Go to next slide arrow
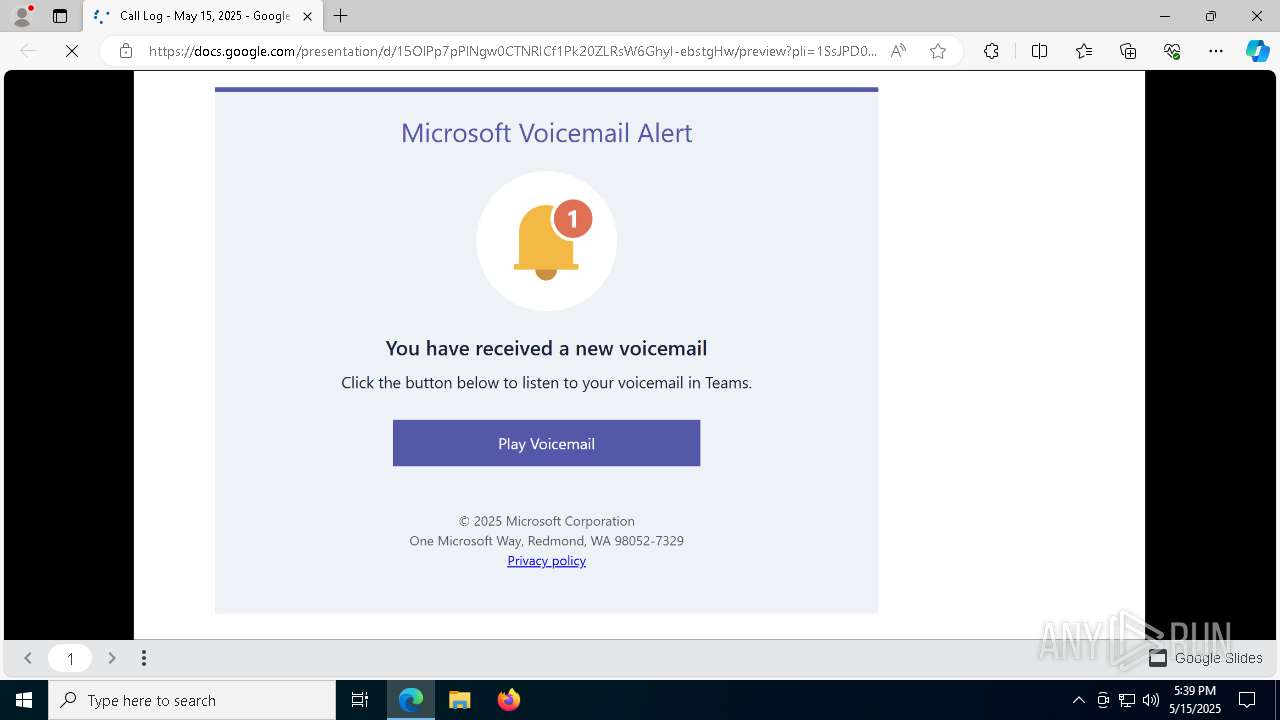 pos(112,658)
